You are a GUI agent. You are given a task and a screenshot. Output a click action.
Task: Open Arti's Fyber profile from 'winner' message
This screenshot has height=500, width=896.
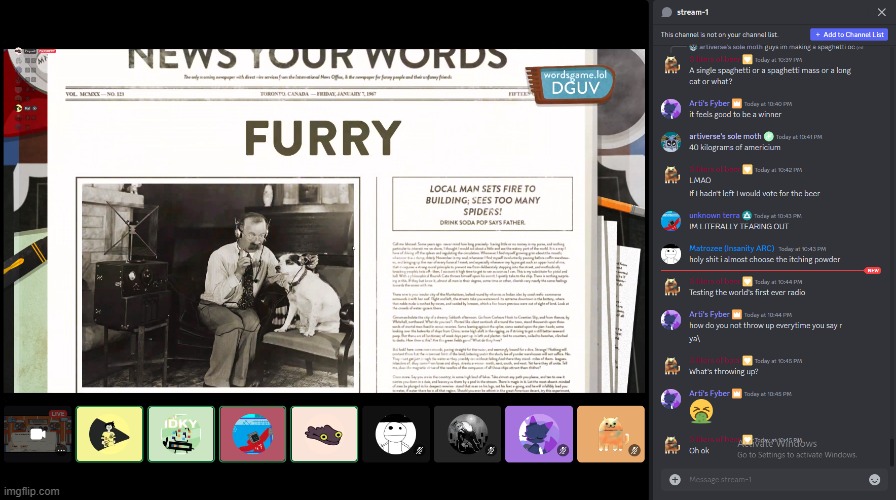click(709, 103)
